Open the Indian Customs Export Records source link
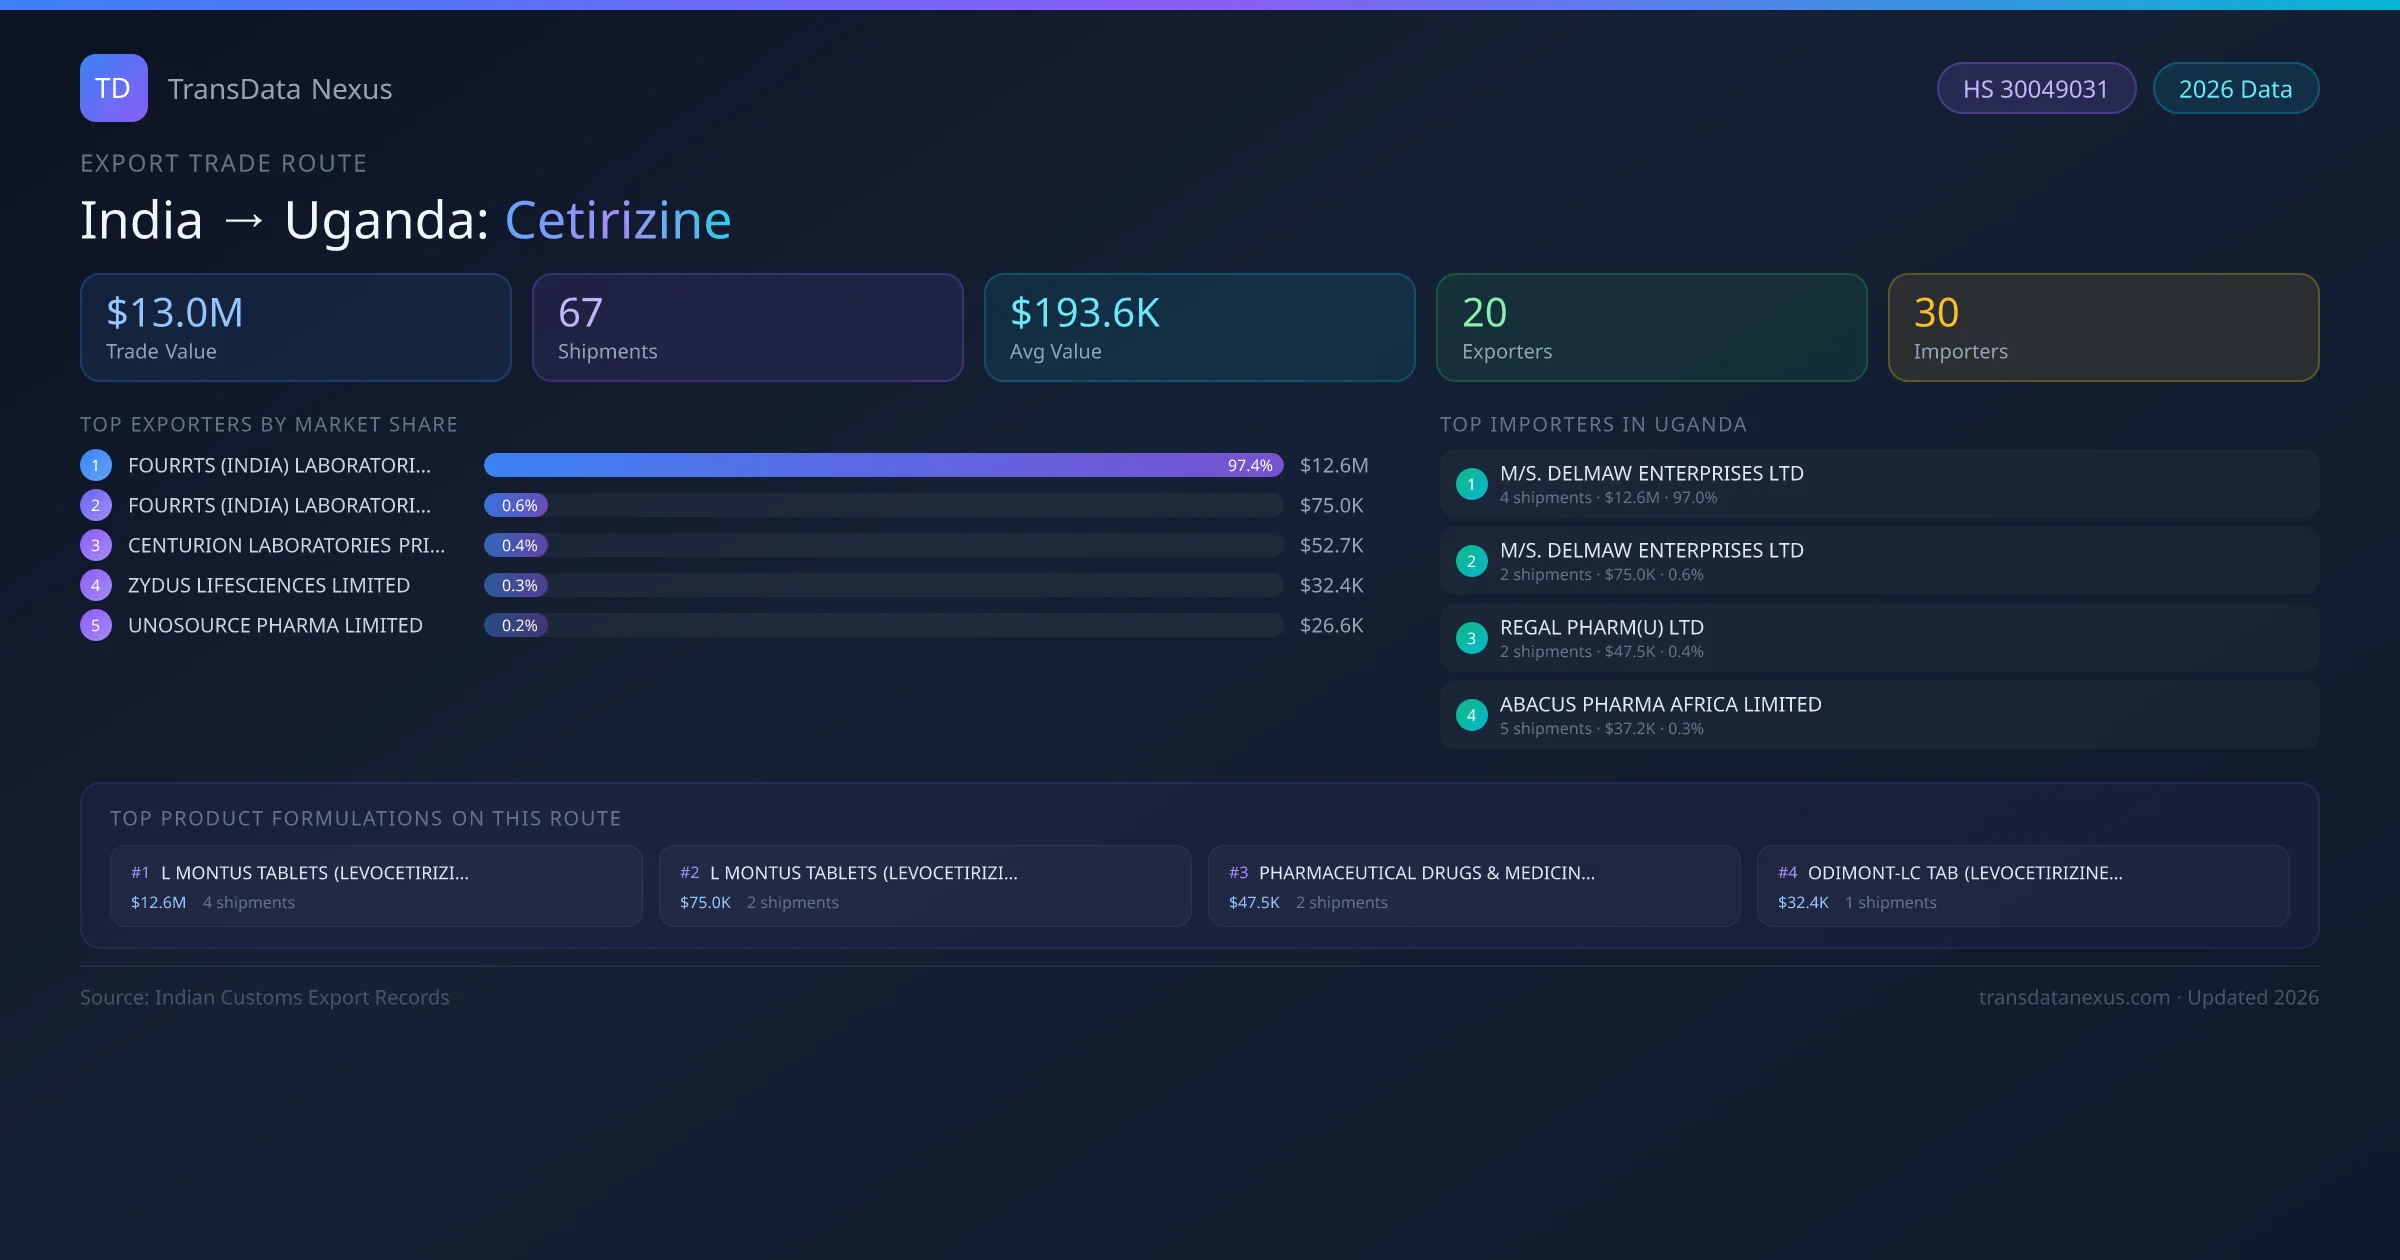This screenshot has height=1260, width=2400. pyautogui.click(x=265, y=997)
